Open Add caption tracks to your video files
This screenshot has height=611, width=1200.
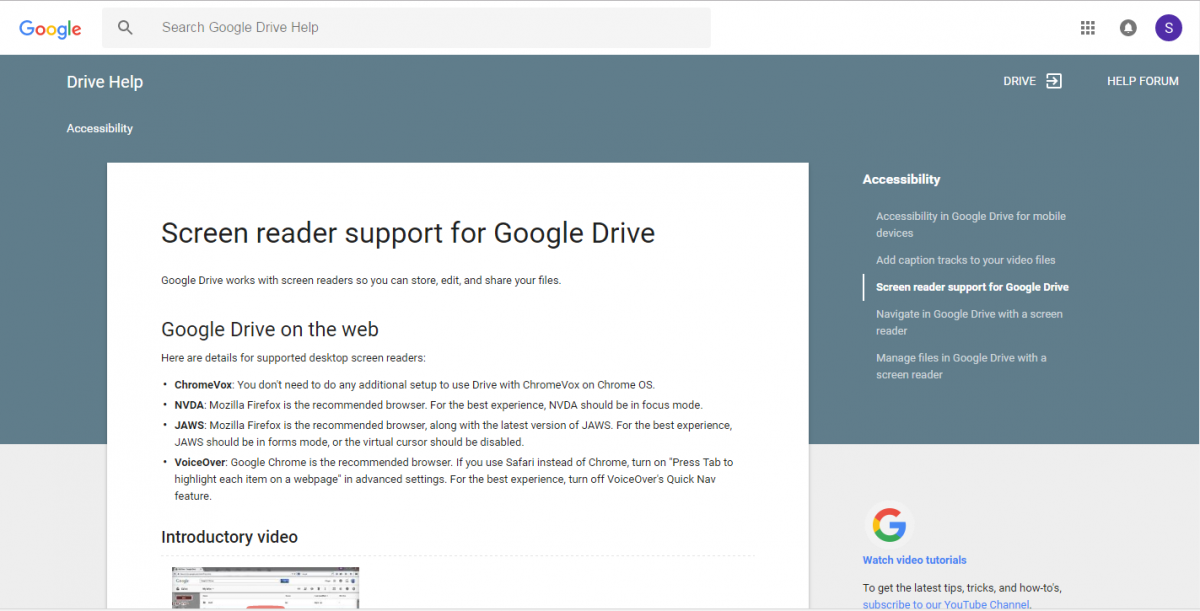click(965, 260)
